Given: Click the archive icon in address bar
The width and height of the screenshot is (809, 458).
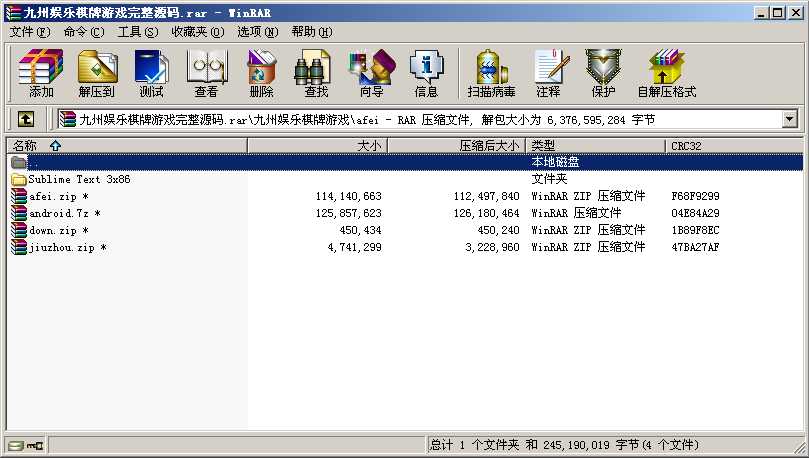Looking at the screenshot, I should 68,120.
